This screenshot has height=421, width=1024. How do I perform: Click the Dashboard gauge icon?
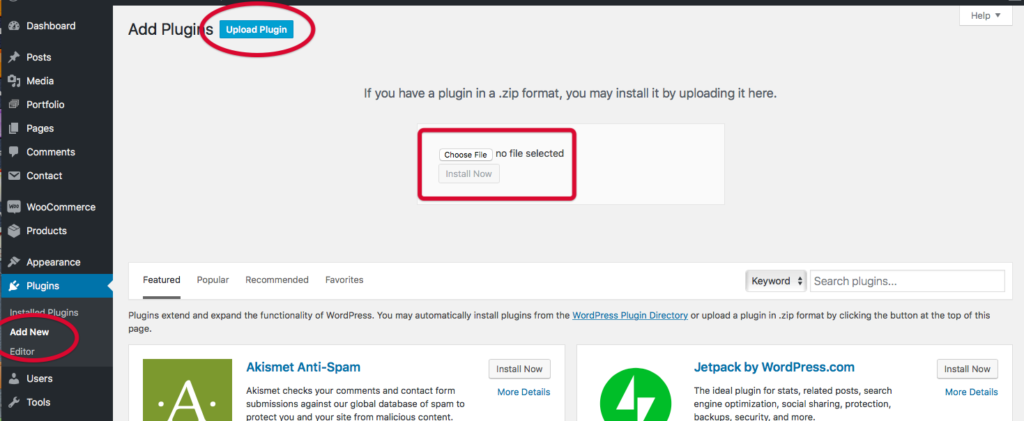click(14, 26)
